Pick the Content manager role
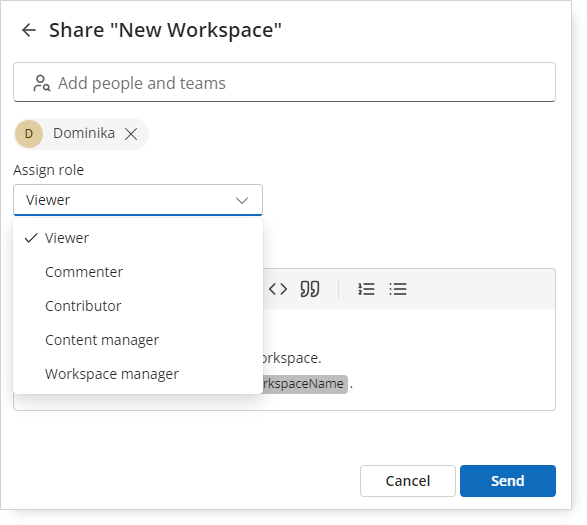 138,340
